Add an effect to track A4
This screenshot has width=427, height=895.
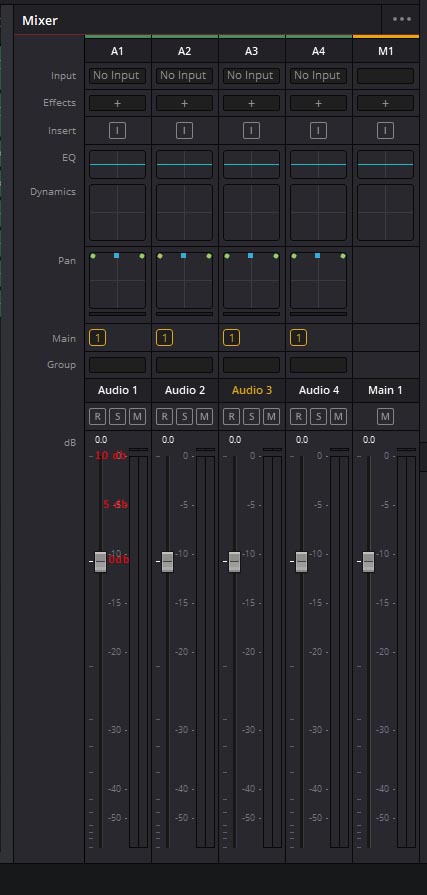[x=318, y=103]
